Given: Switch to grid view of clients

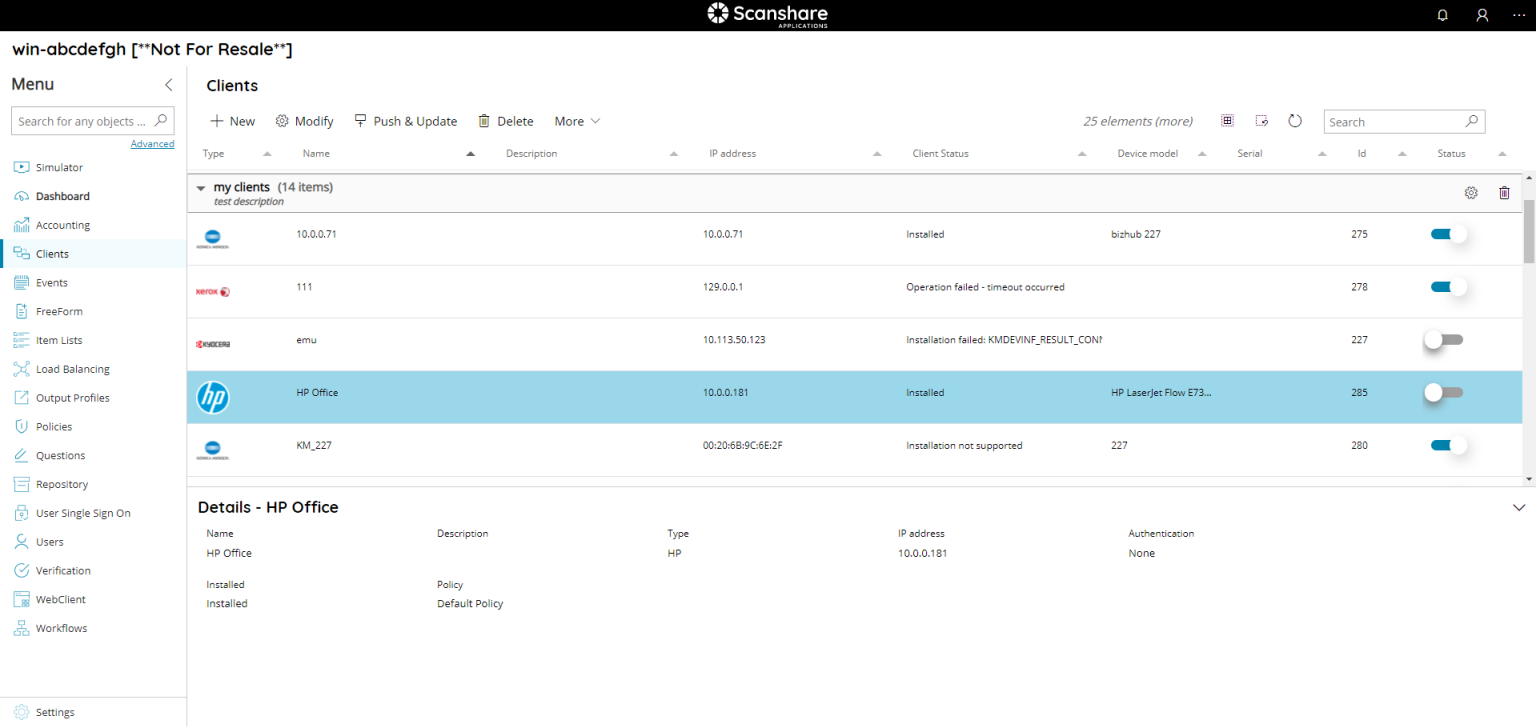Looking at the screenshot, I should pyautogui.click(x=1227, y=120).
